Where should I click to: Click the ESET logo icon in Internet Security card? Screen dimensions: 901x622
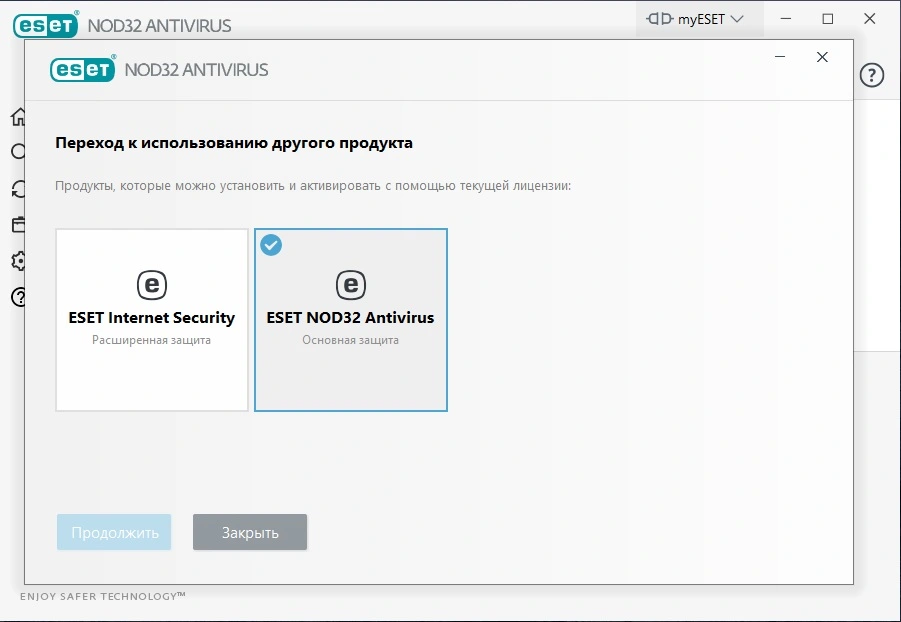tap(152, 285)
